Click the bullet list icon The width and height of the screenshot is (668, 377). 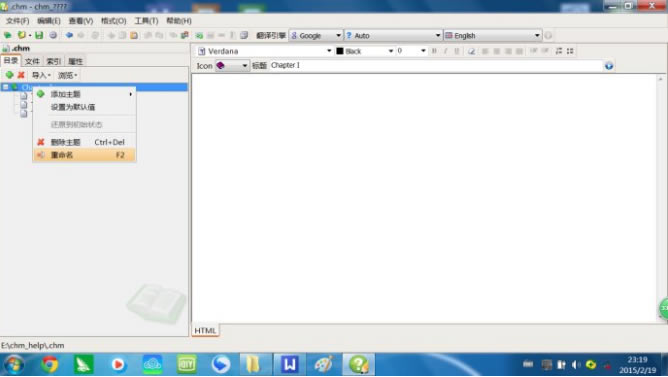(570, 51)
